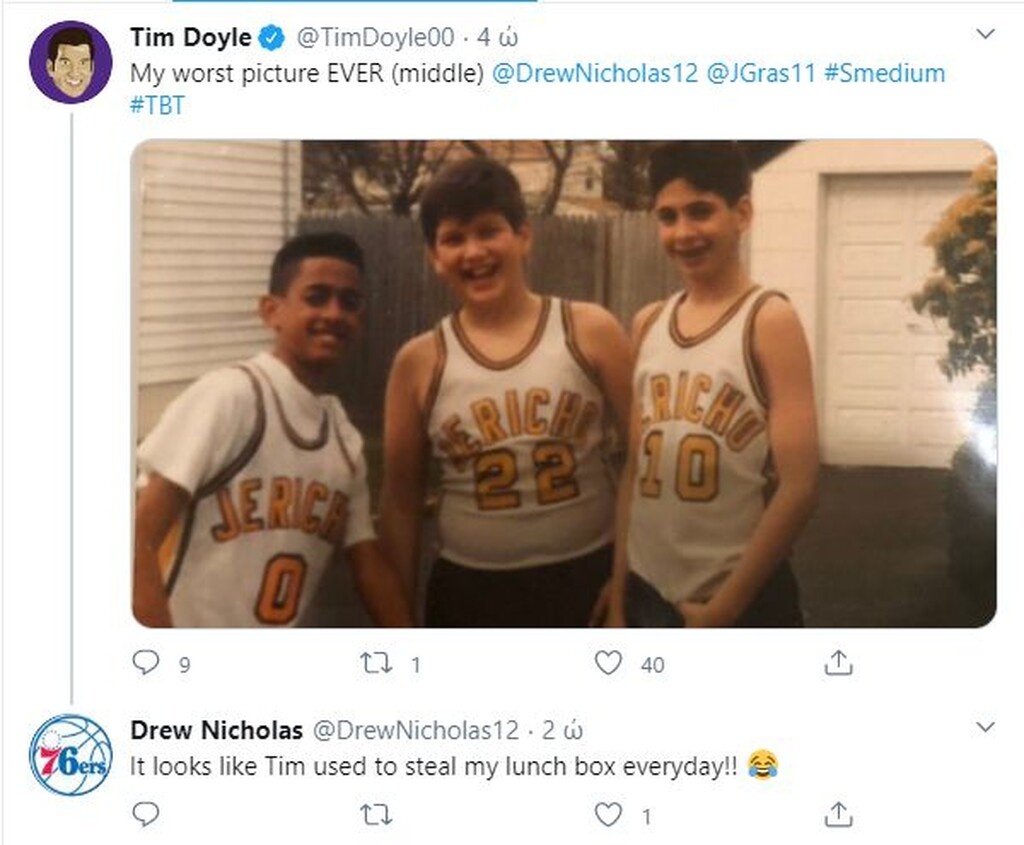The image size is (1024, 845).
Task: Reply to Drew Nicholas's comment
Action: point(146,815)
